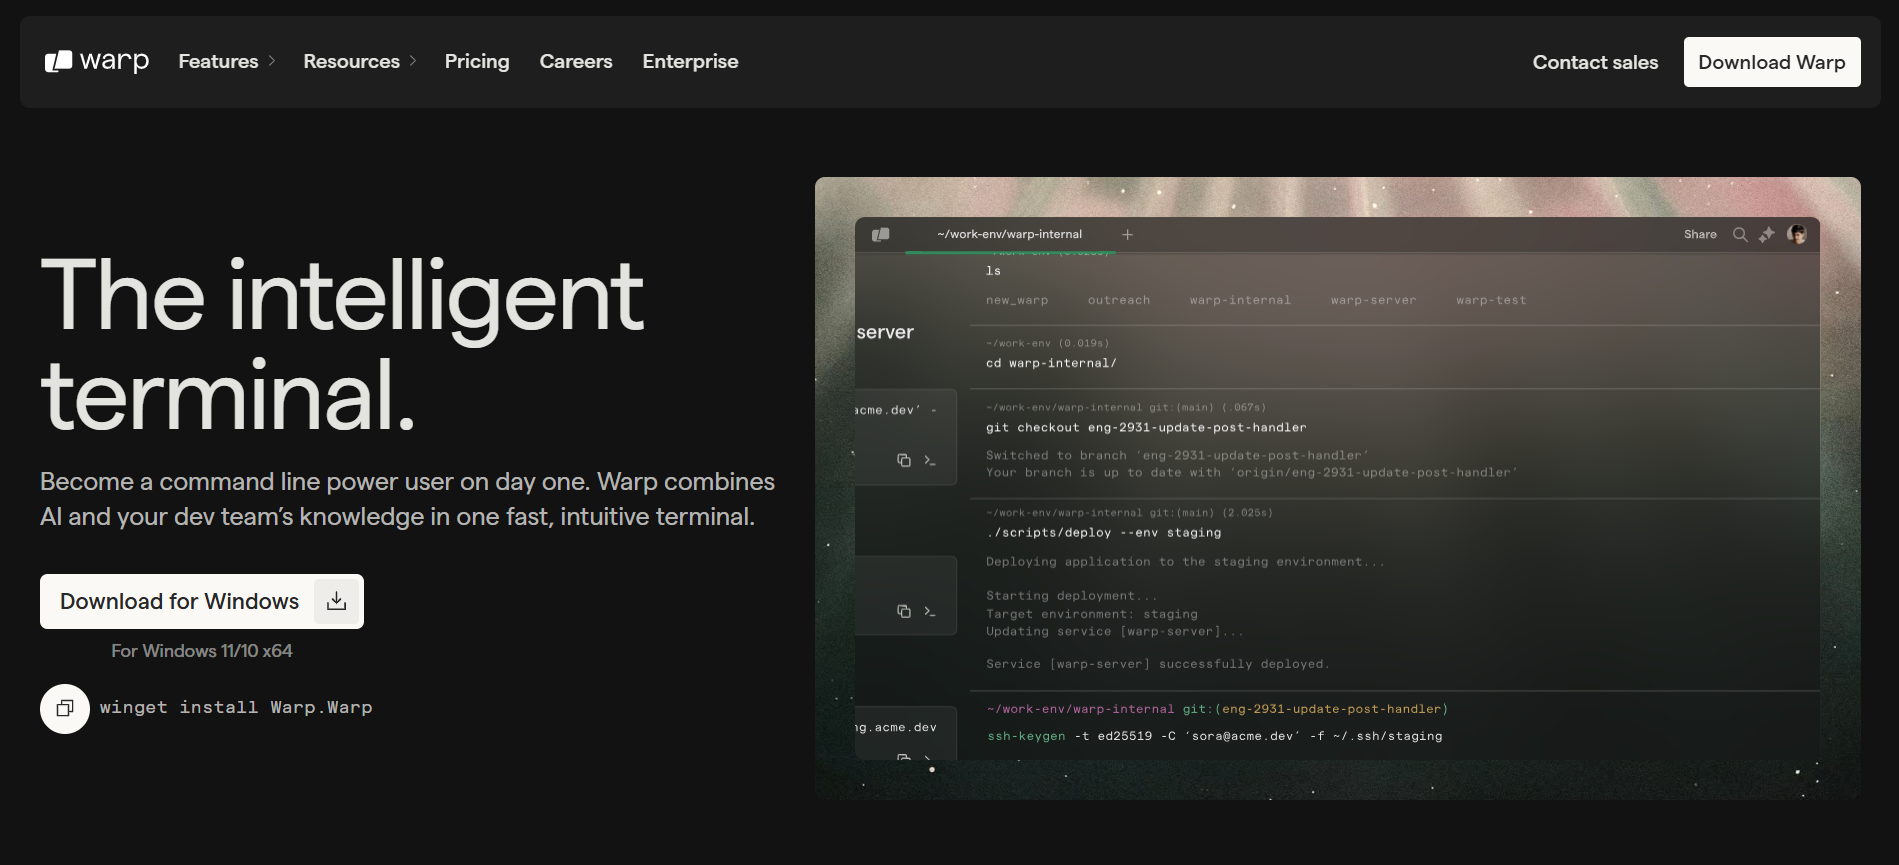The width and height of the screenshot is (1899, 865).
Task: Open search in the terminal window
Action: pos(1740,234)
